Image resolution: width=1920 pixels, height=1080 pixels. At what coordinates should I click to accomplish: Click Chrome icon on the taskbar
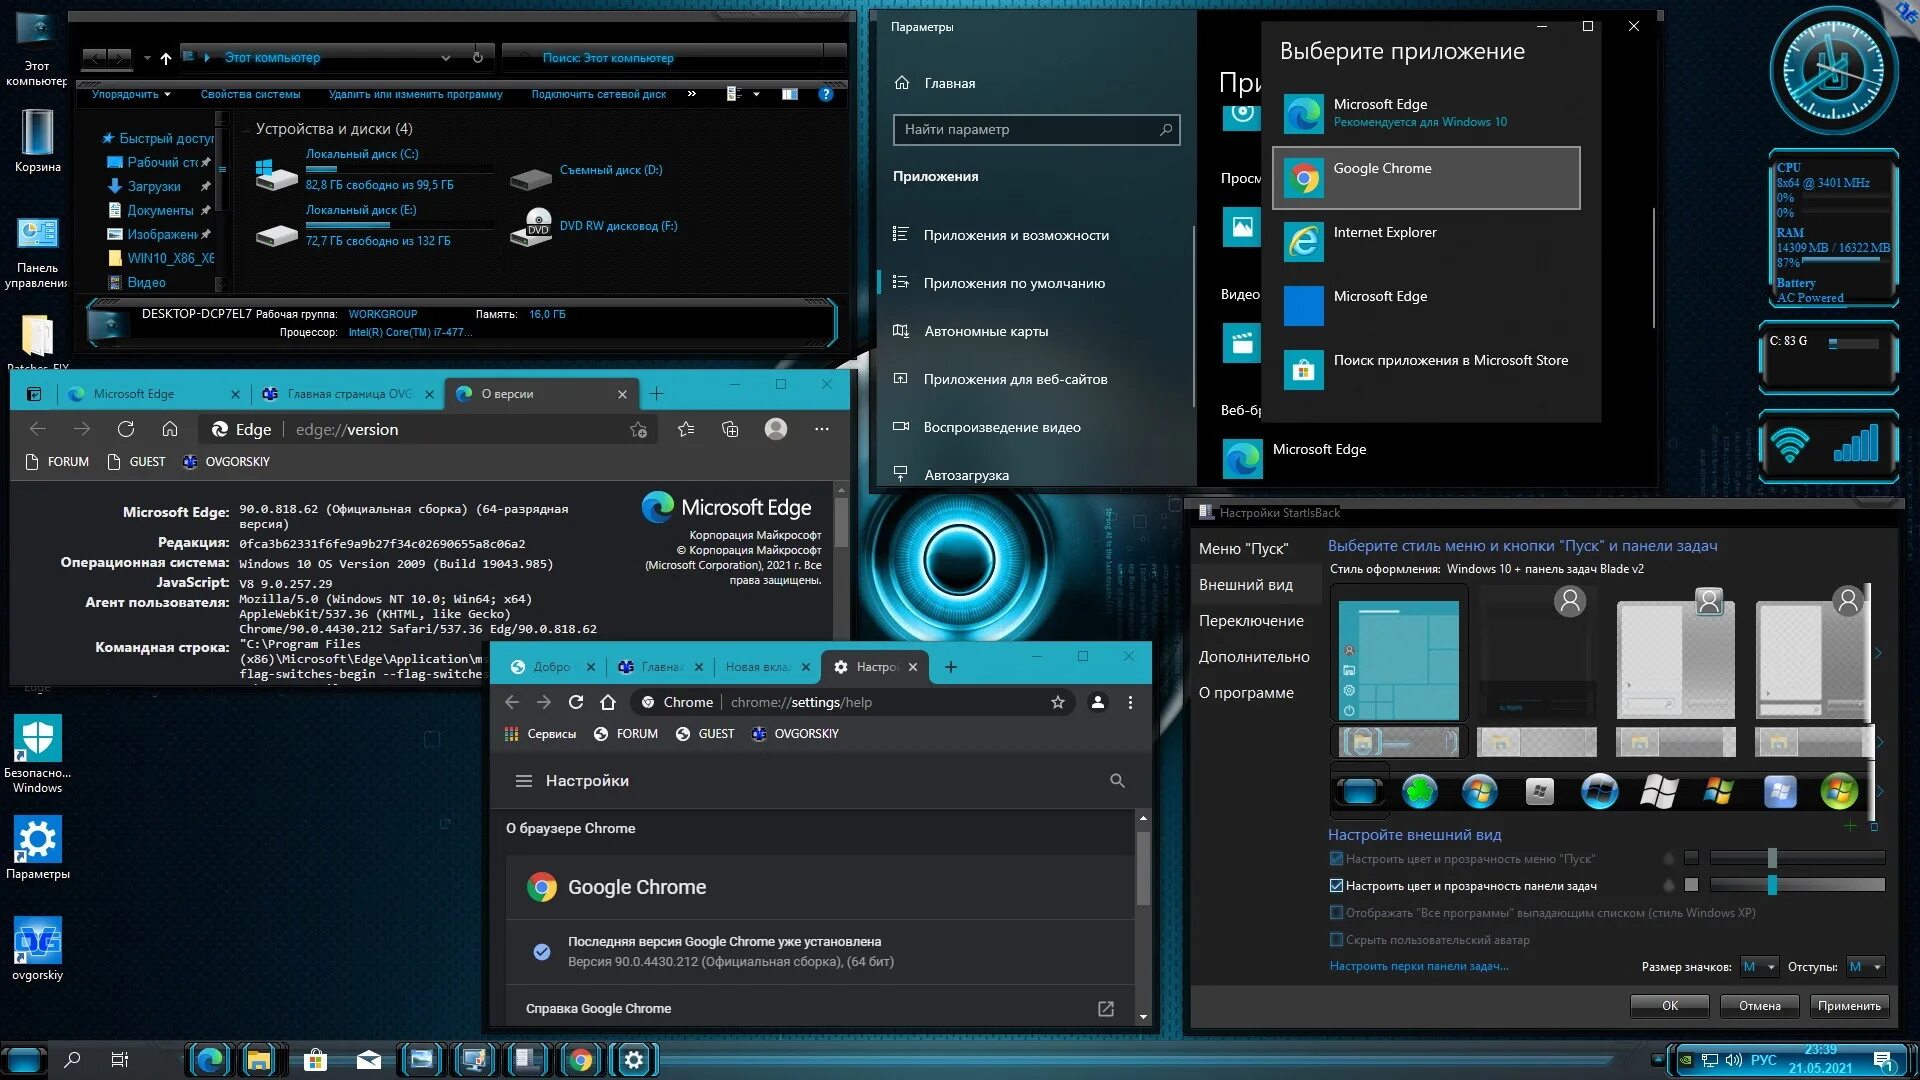(x=581, y=1059)
